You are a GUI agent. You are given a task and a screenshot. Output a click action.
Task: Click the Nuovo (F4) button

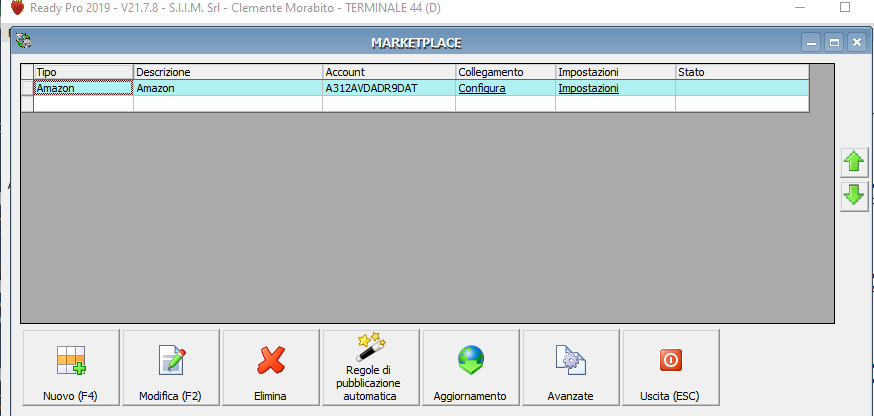pyautogui.click(x=71, y=367)
